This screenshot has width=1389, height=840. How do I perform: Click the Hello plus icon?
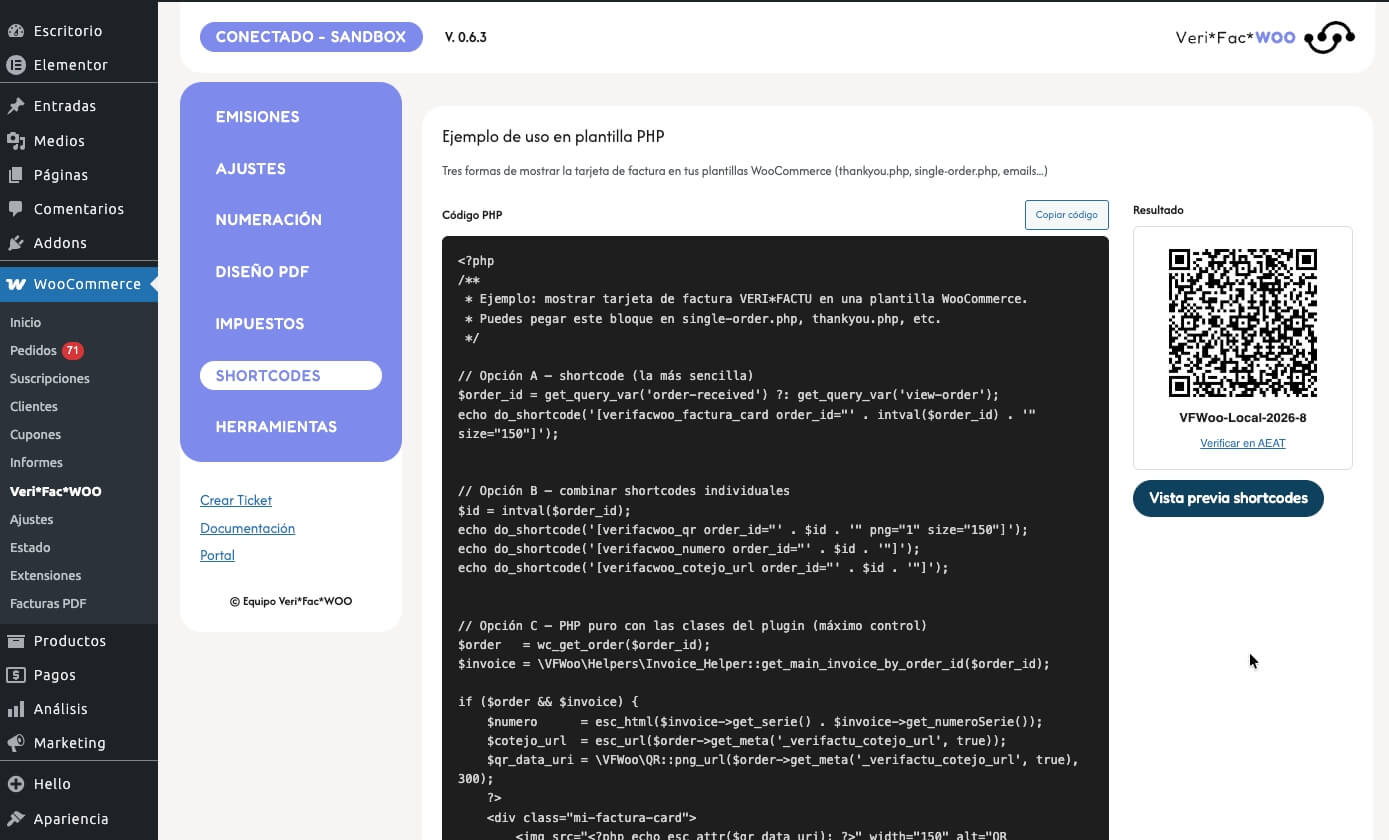16,784
